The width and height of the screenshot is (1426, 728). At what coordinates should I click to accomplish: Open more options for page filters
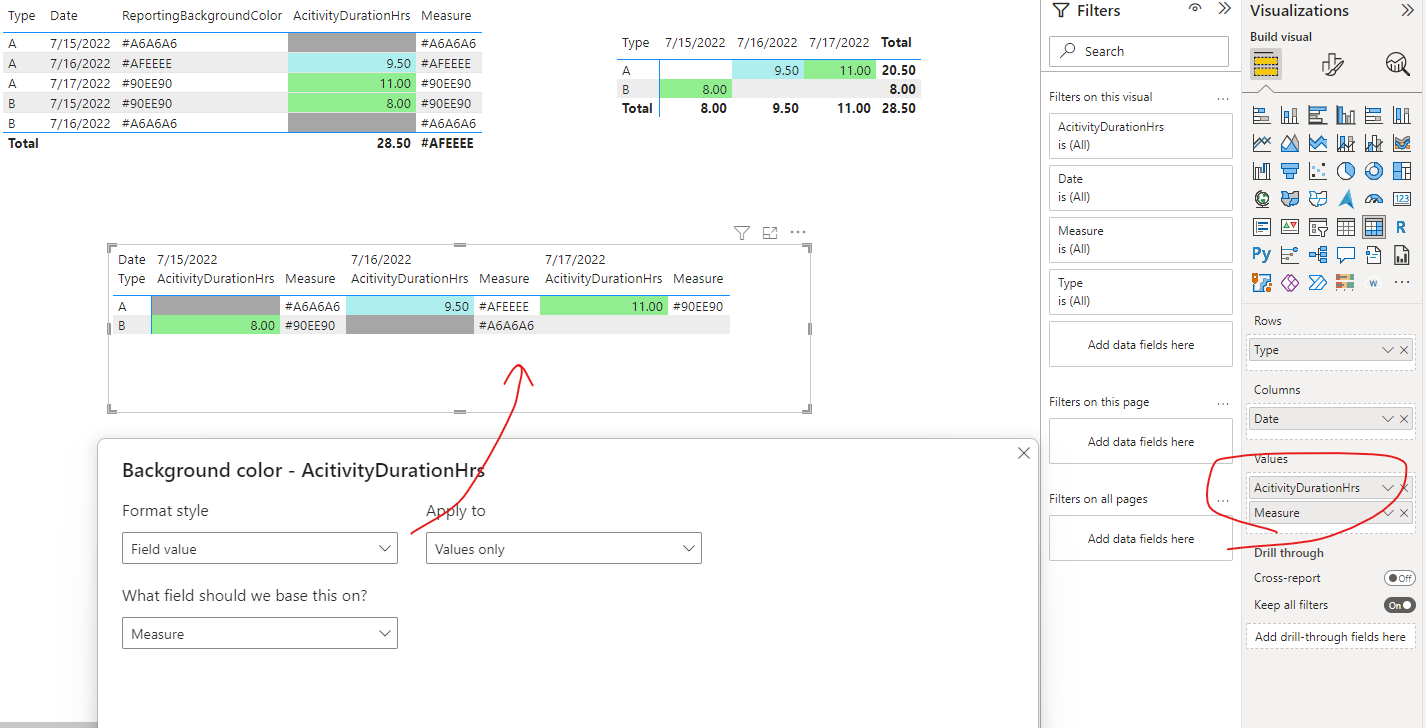click(1222, 403)
